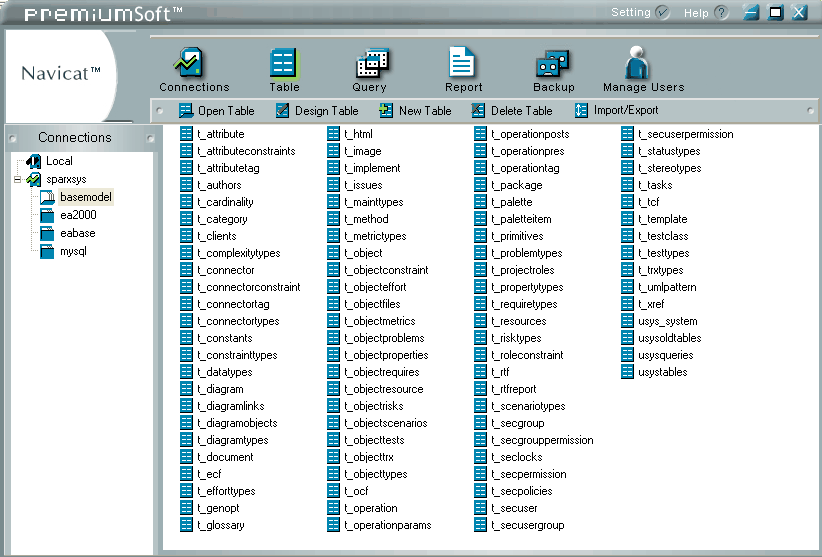Image resolution: width=822 pixels, height=557 pixels.
Task: Click the t_xref table icon
Action: point(628,304)
